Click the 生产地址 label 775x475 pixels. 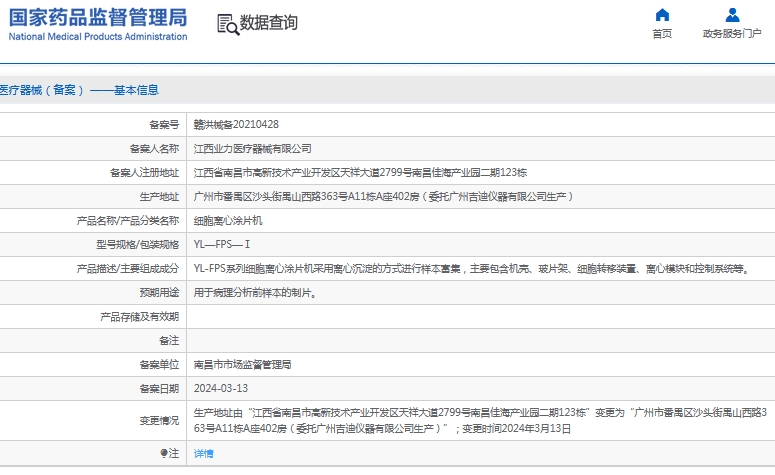coord(159,197)
